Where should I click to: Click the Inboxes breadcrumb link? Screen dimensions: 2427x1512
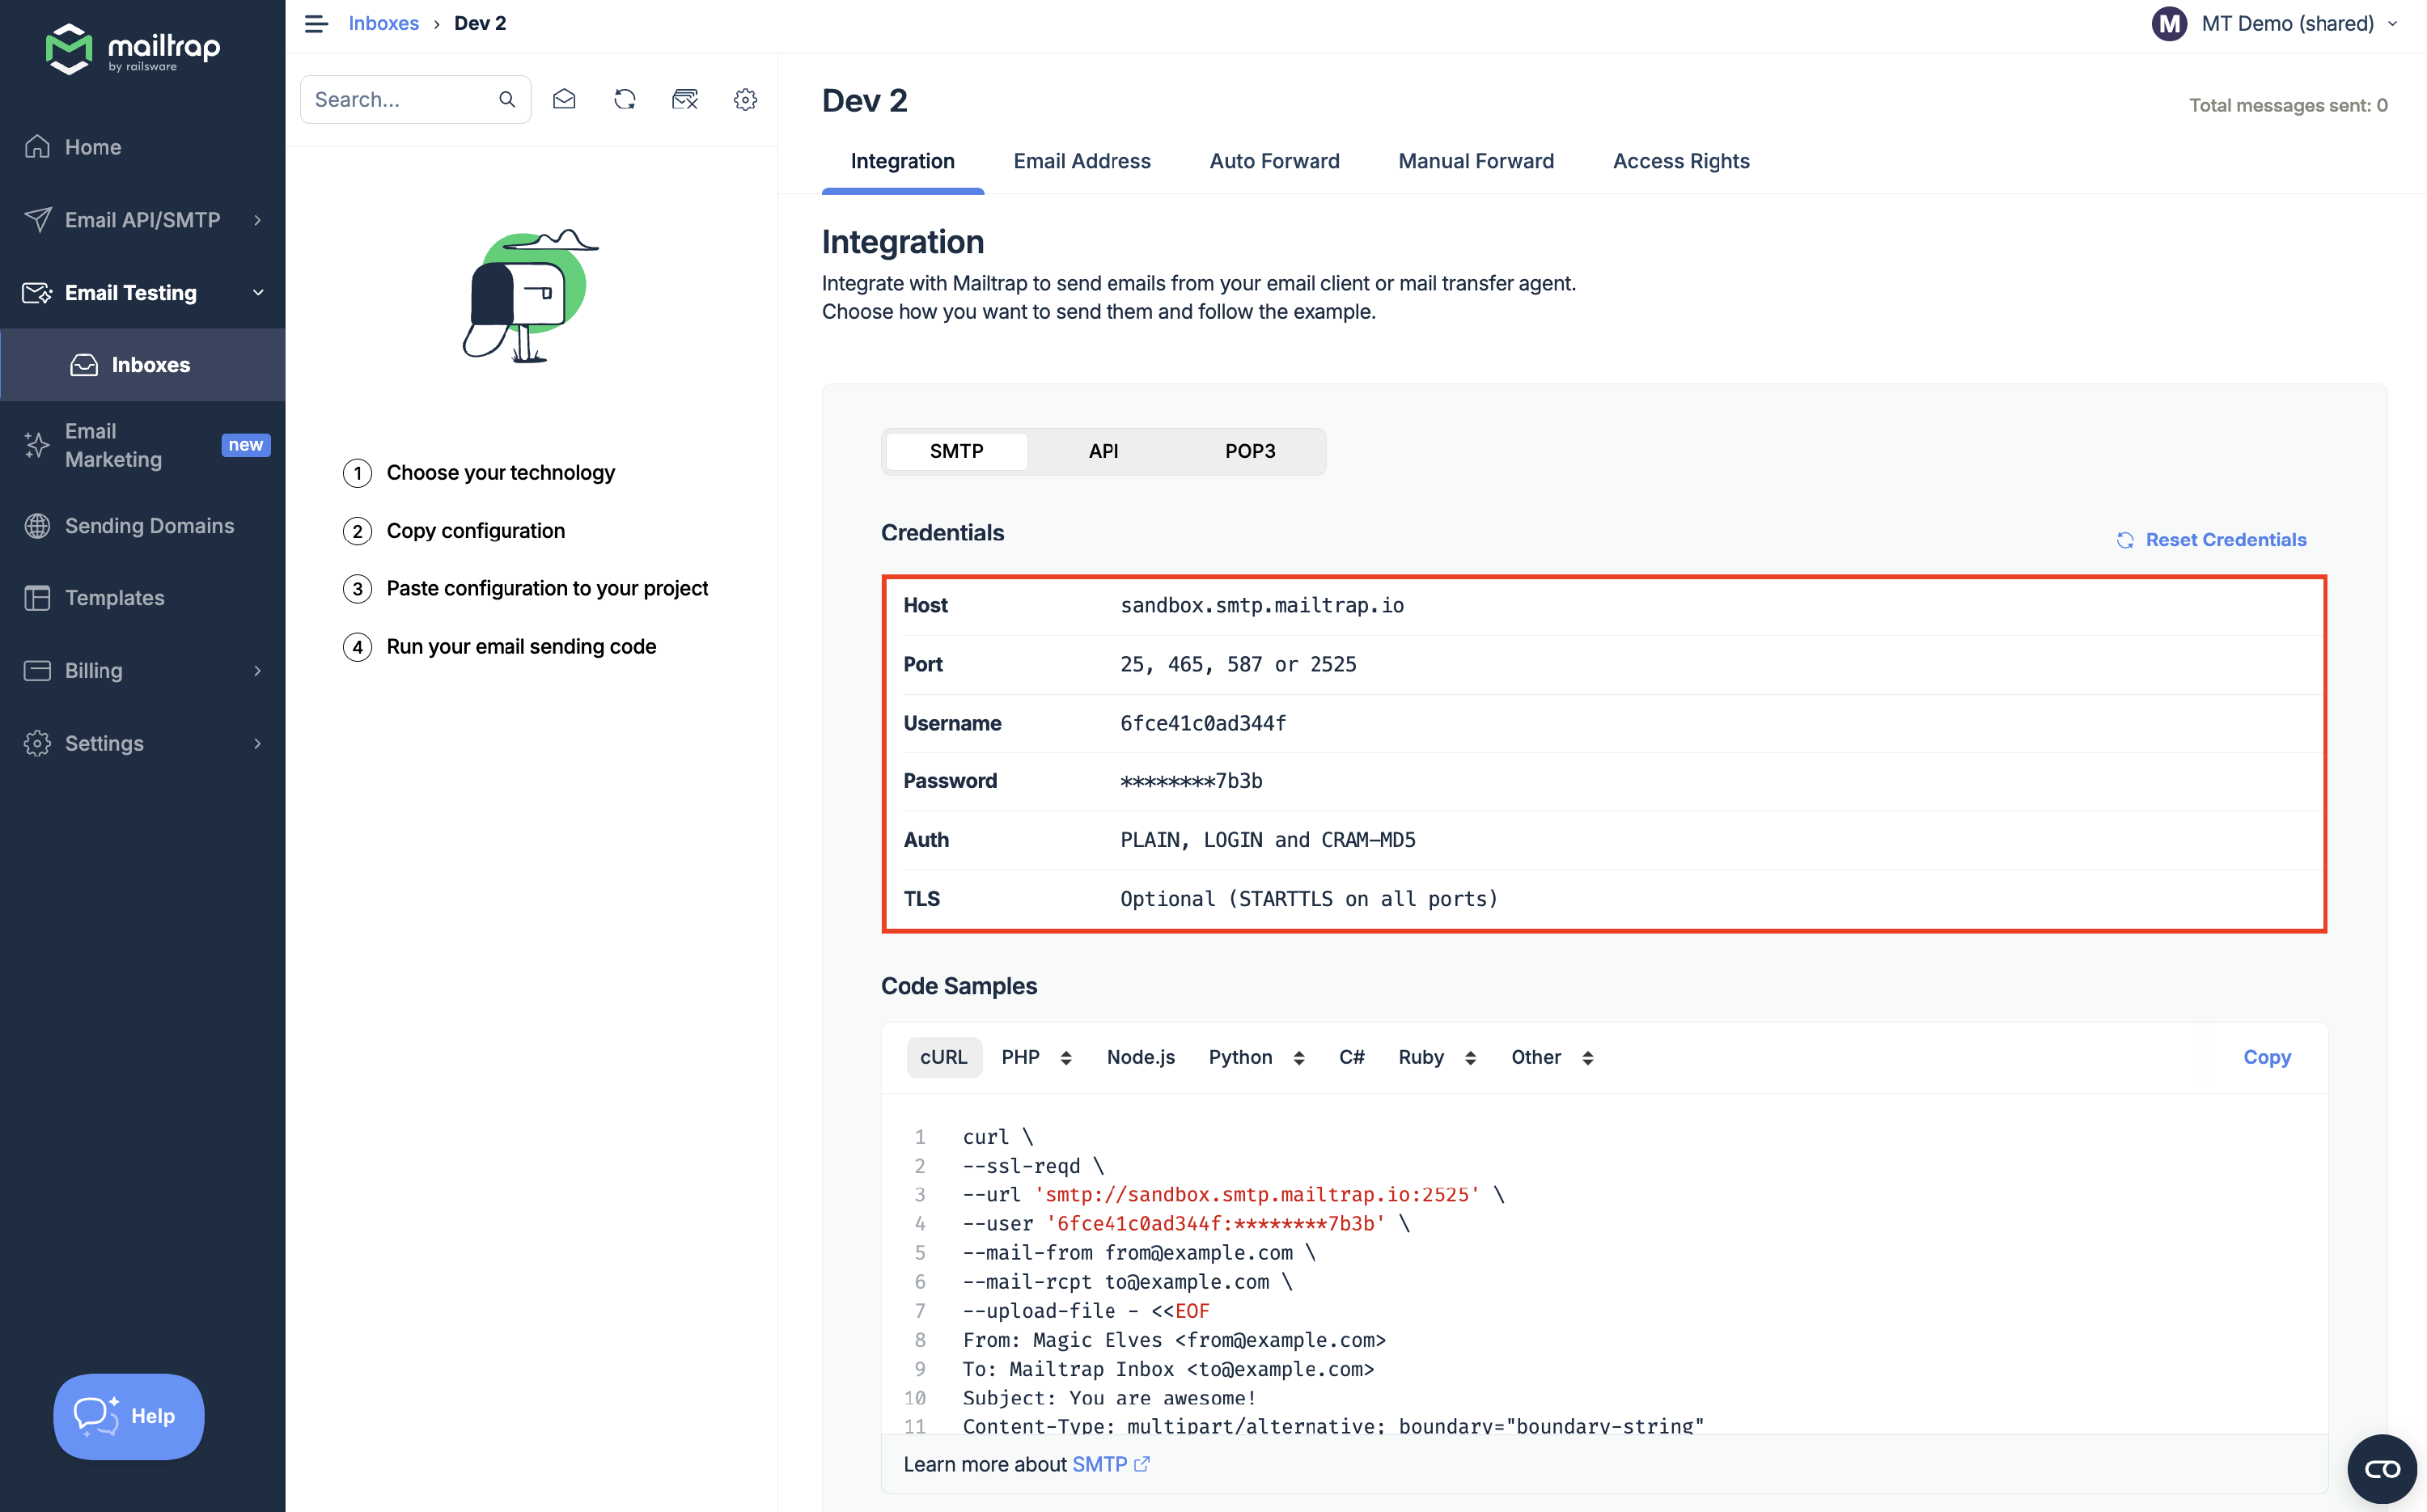[x=383, y=23]
